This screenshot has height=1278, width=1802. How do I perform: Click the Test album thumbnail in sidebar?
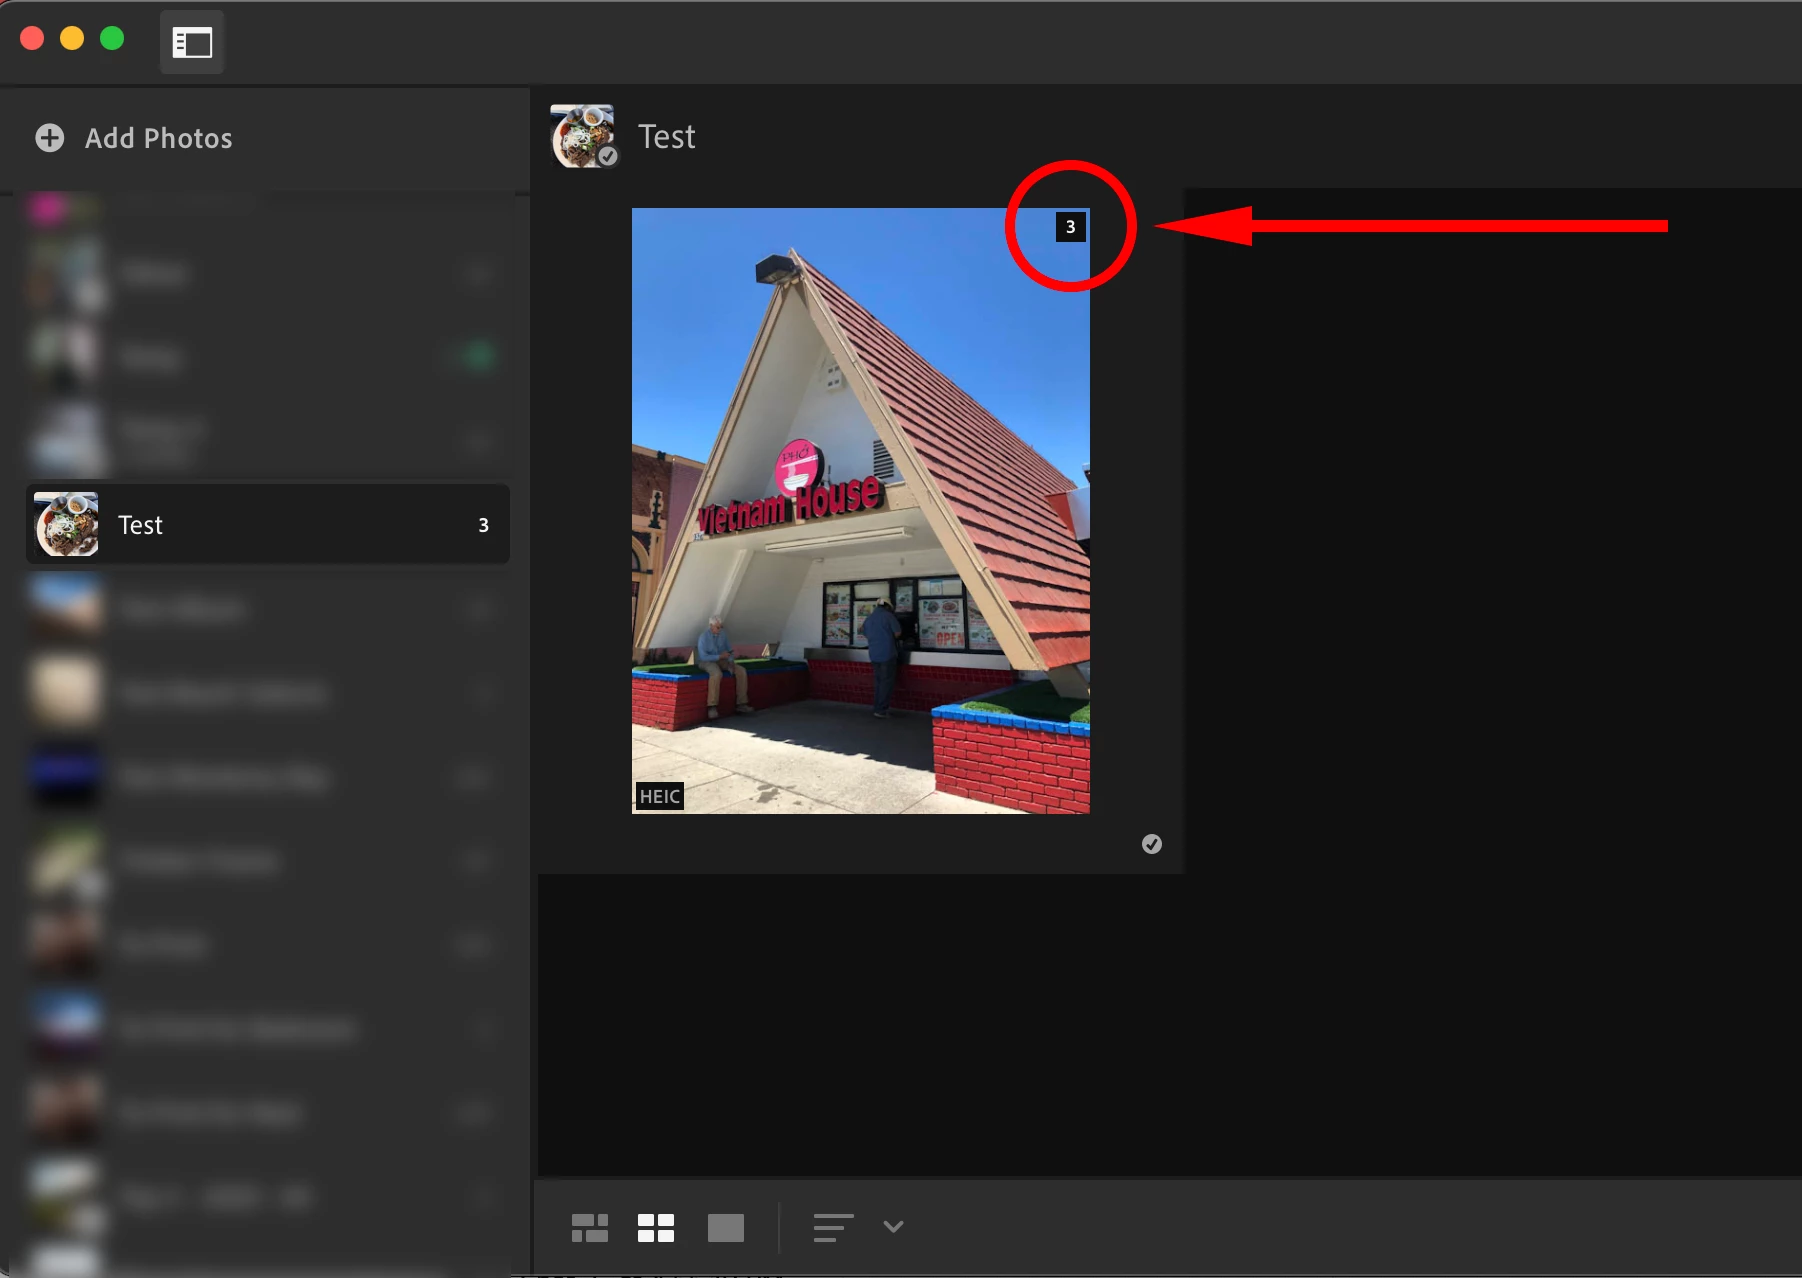click(66, 524)
